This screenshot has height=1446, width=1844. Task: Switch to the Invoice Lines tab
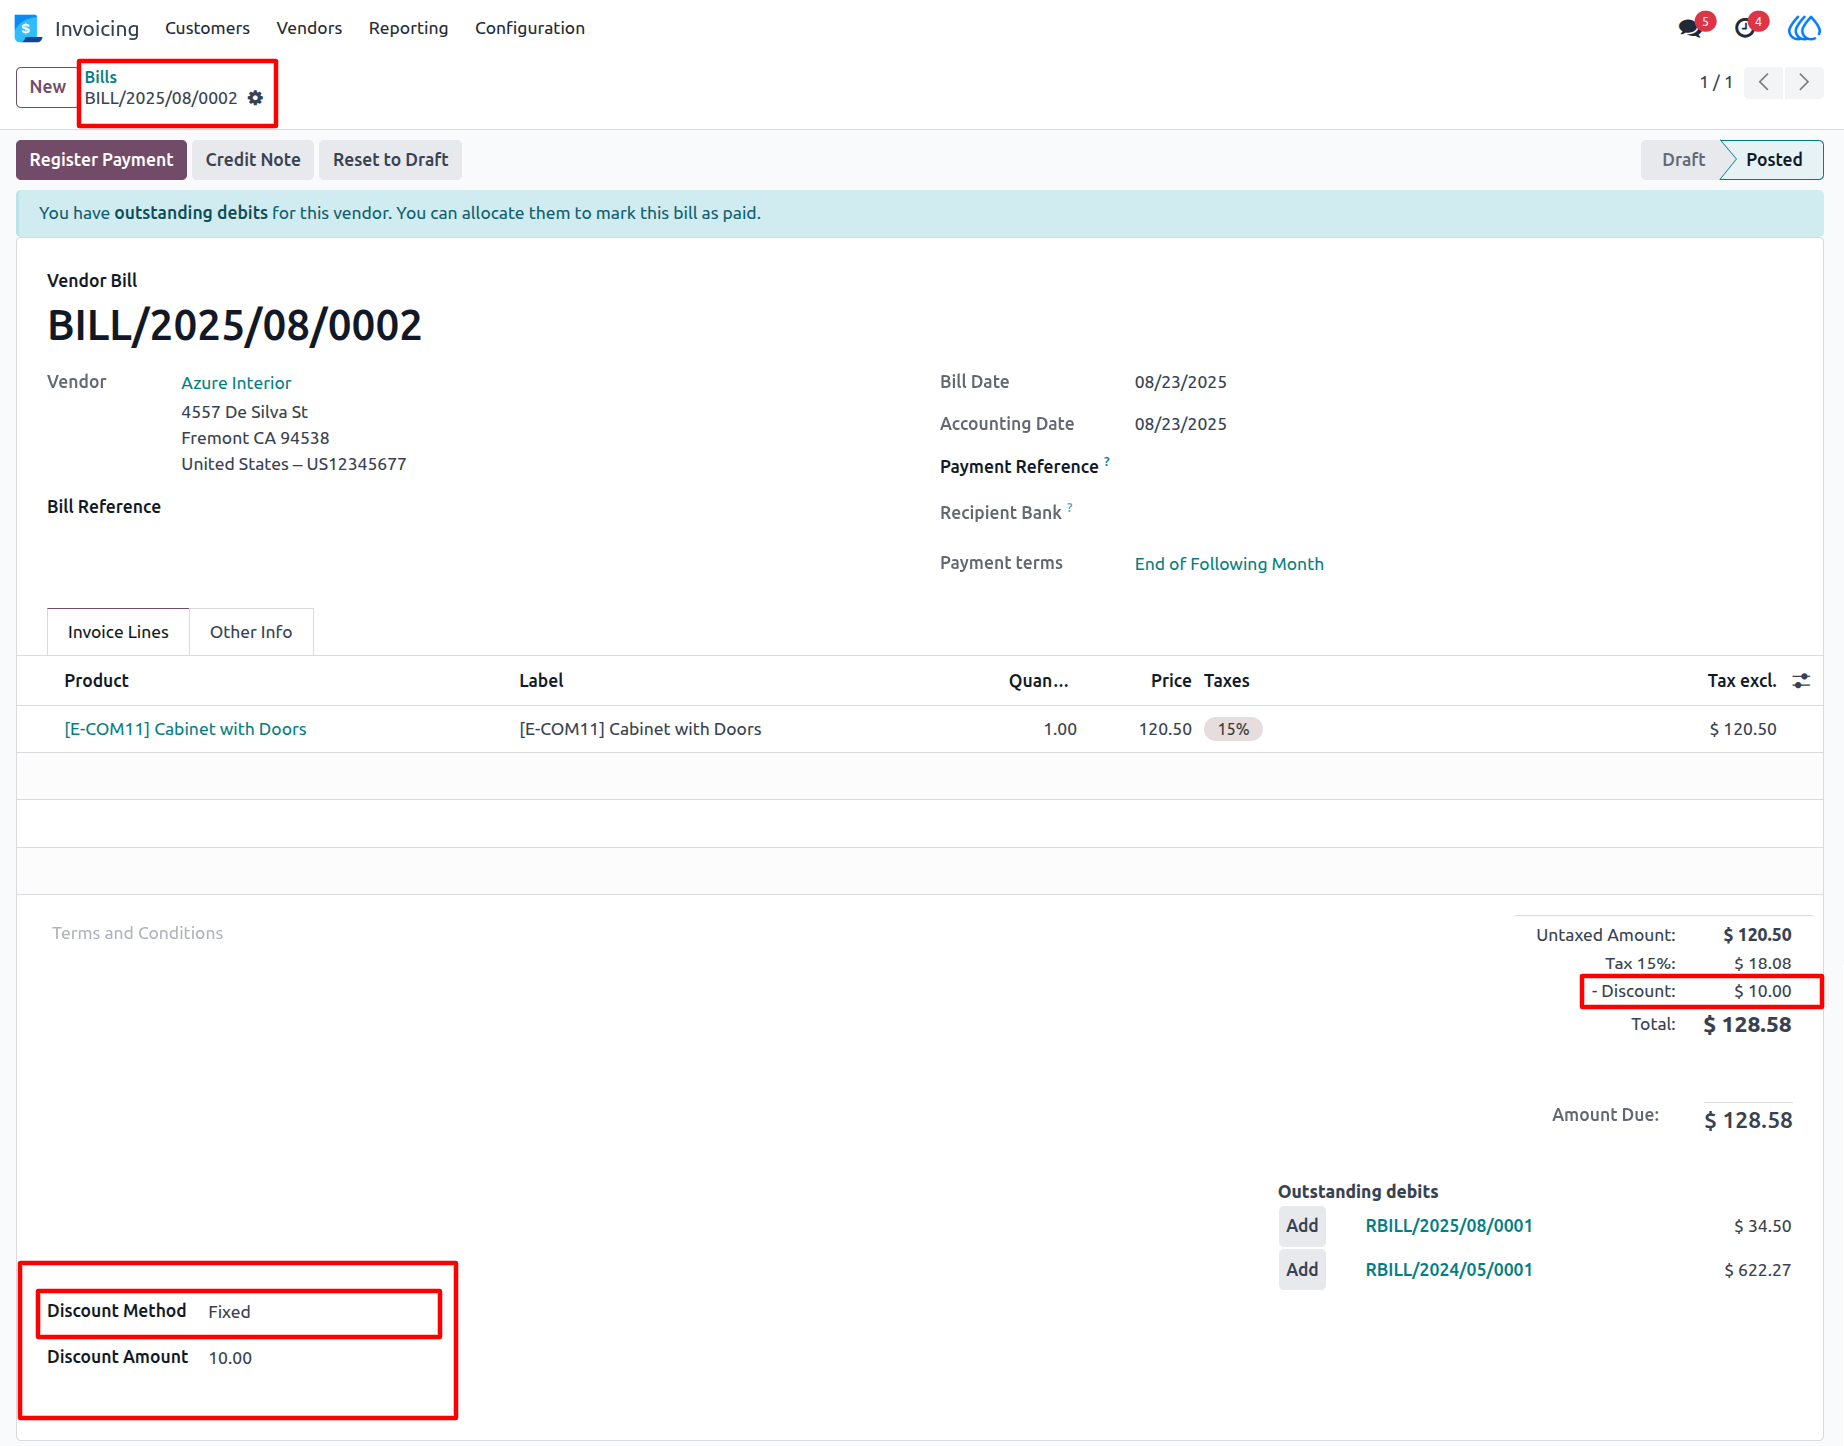pyautogui.click(x=118, y=632)
